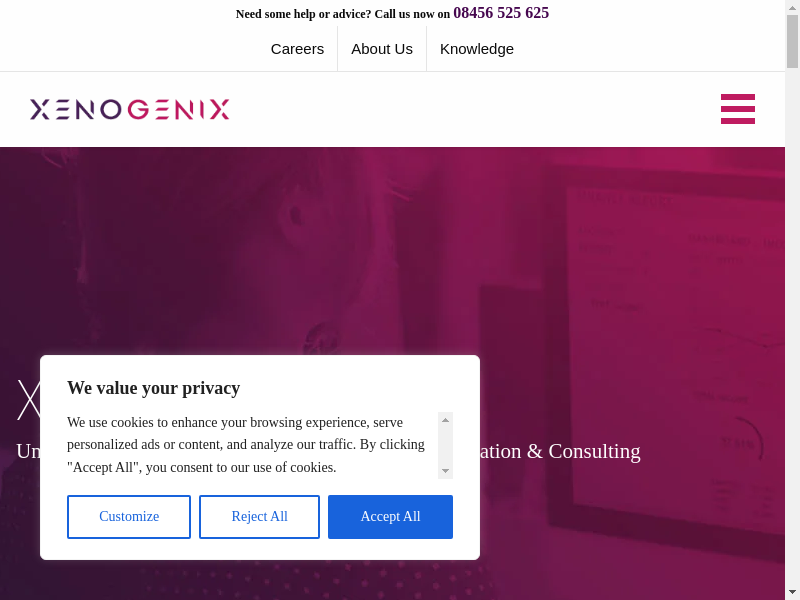
Task: Open the Careers menu item
Action: pos(297,49)
